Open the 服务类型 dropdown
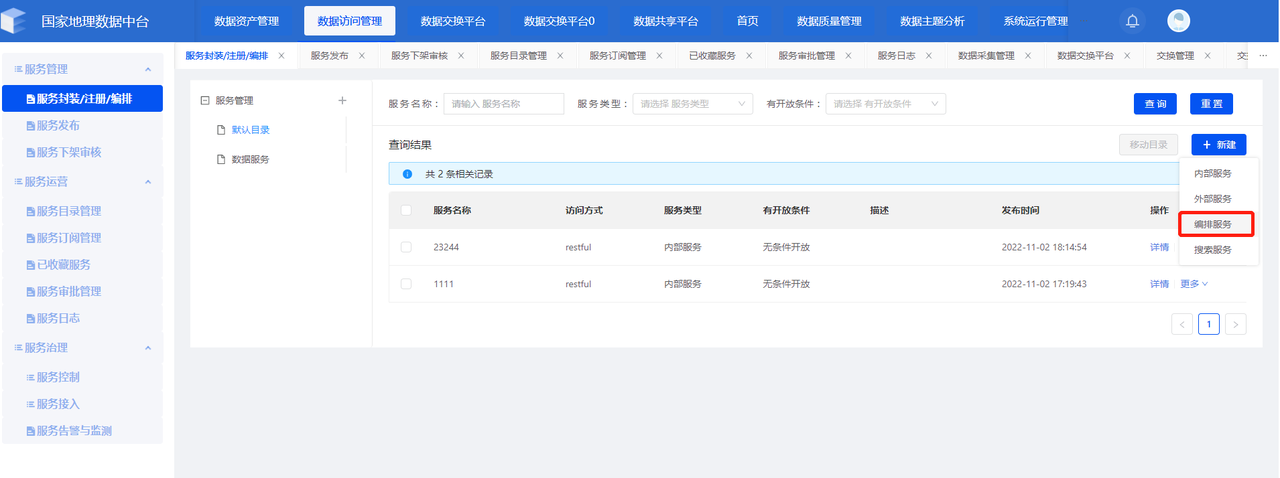This screenshot has width=1280, height=478. click(692, 104)
